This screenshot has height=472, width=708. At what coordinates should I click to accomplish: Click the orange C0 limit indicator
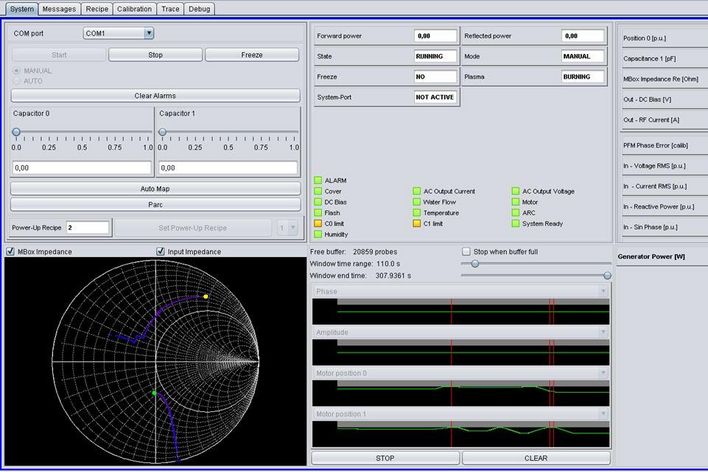coord(318,223)
